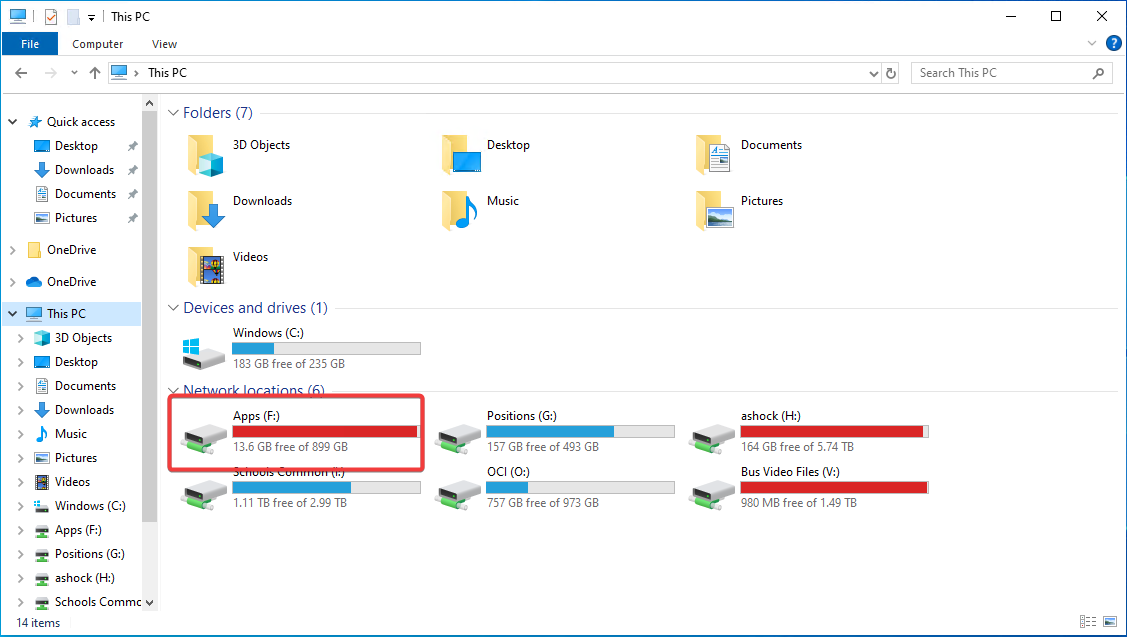The image size is (1127, 637).
Task: Click the navigation pane scroll down arrow
Action: pyautogui.click(x=150, y=602)
